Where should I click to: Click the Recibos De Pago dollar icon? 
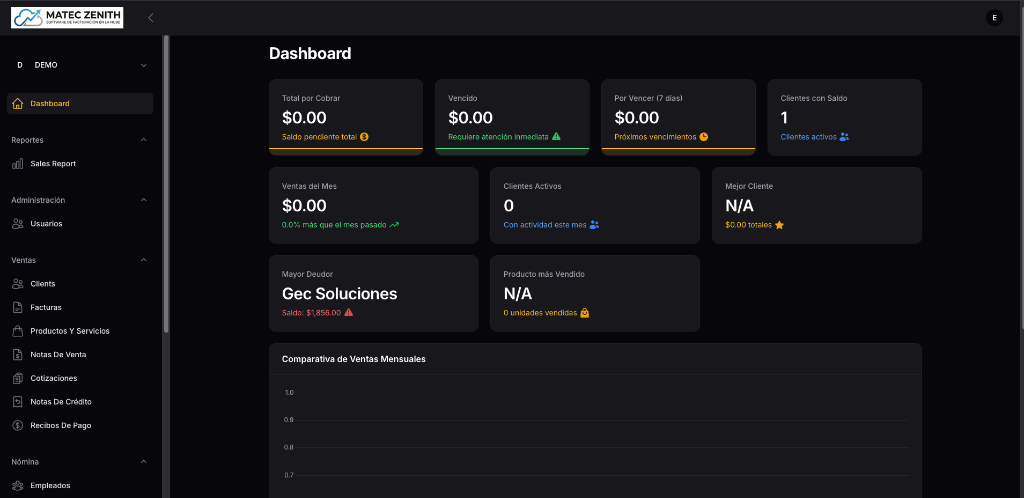tap(17, 425)
